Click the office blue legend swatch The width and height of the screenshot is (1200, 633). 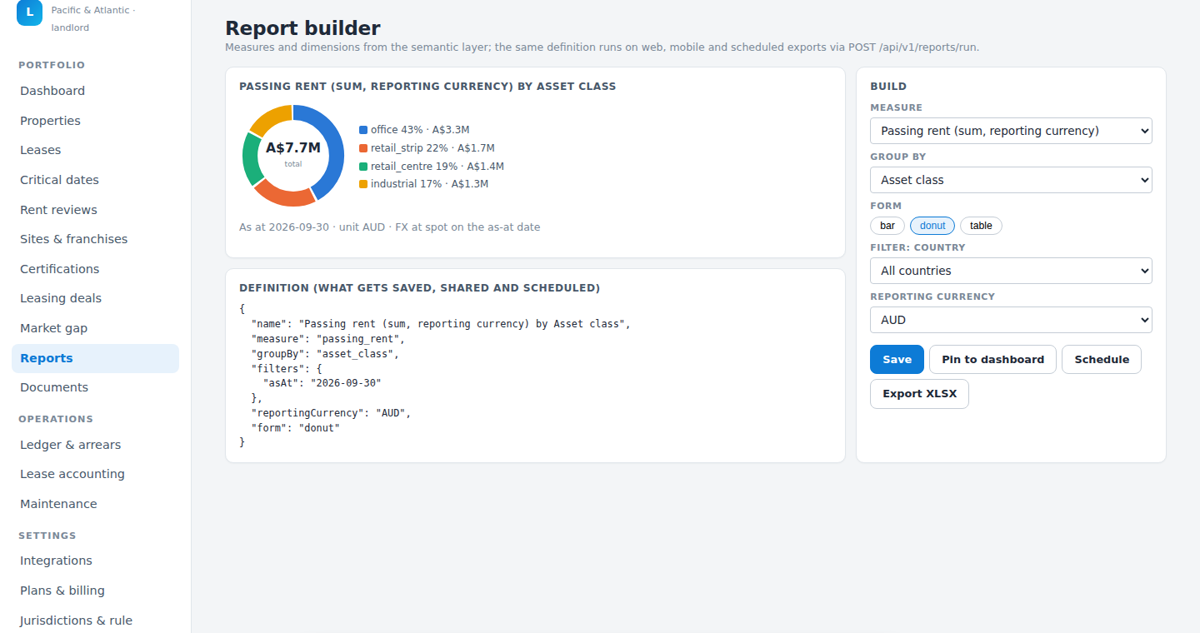coord(363,130)
